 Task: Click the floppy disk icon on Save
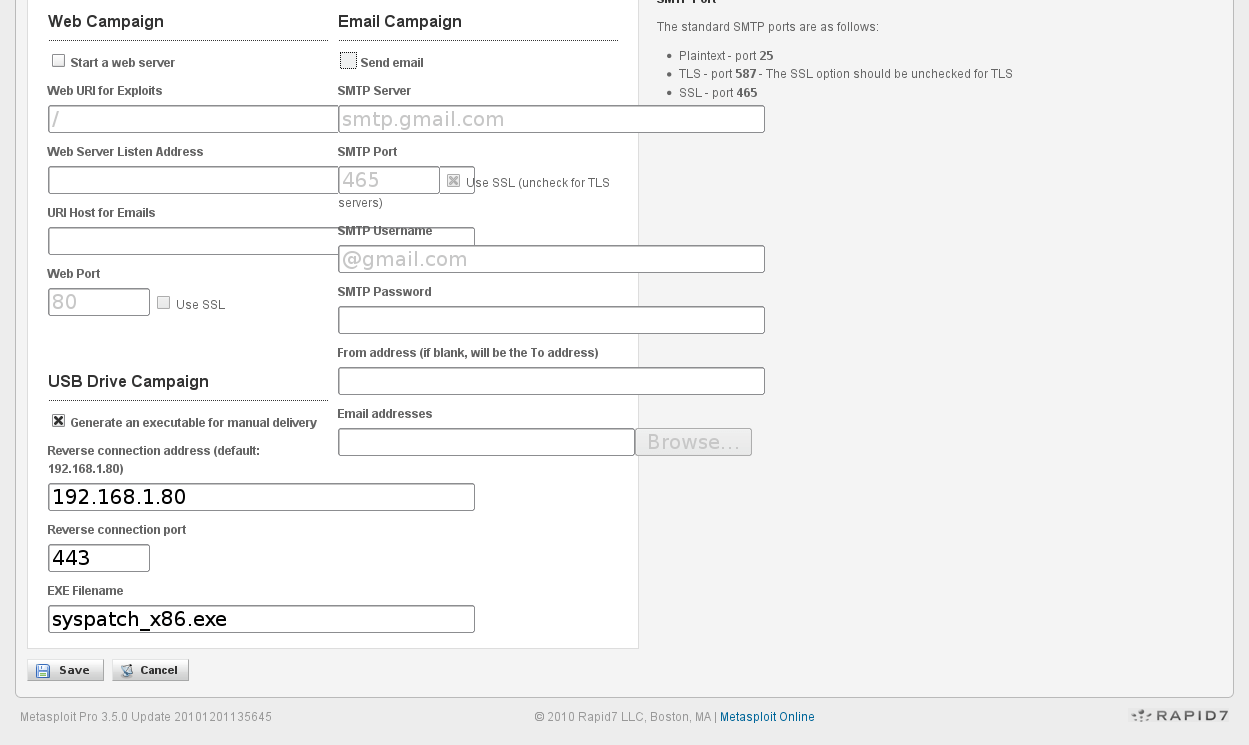click(x=41, y=670)
